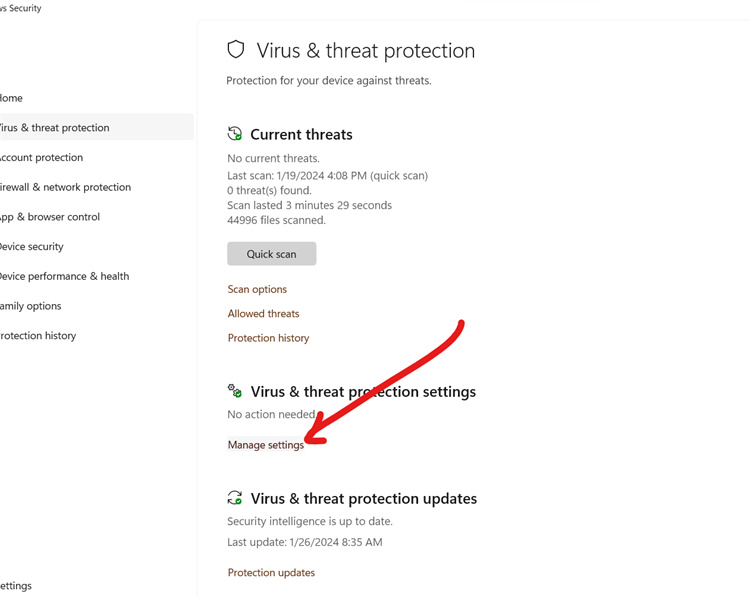The image size is (750, 597).
Task: Open App & browser control page
Action: [50, 217]
